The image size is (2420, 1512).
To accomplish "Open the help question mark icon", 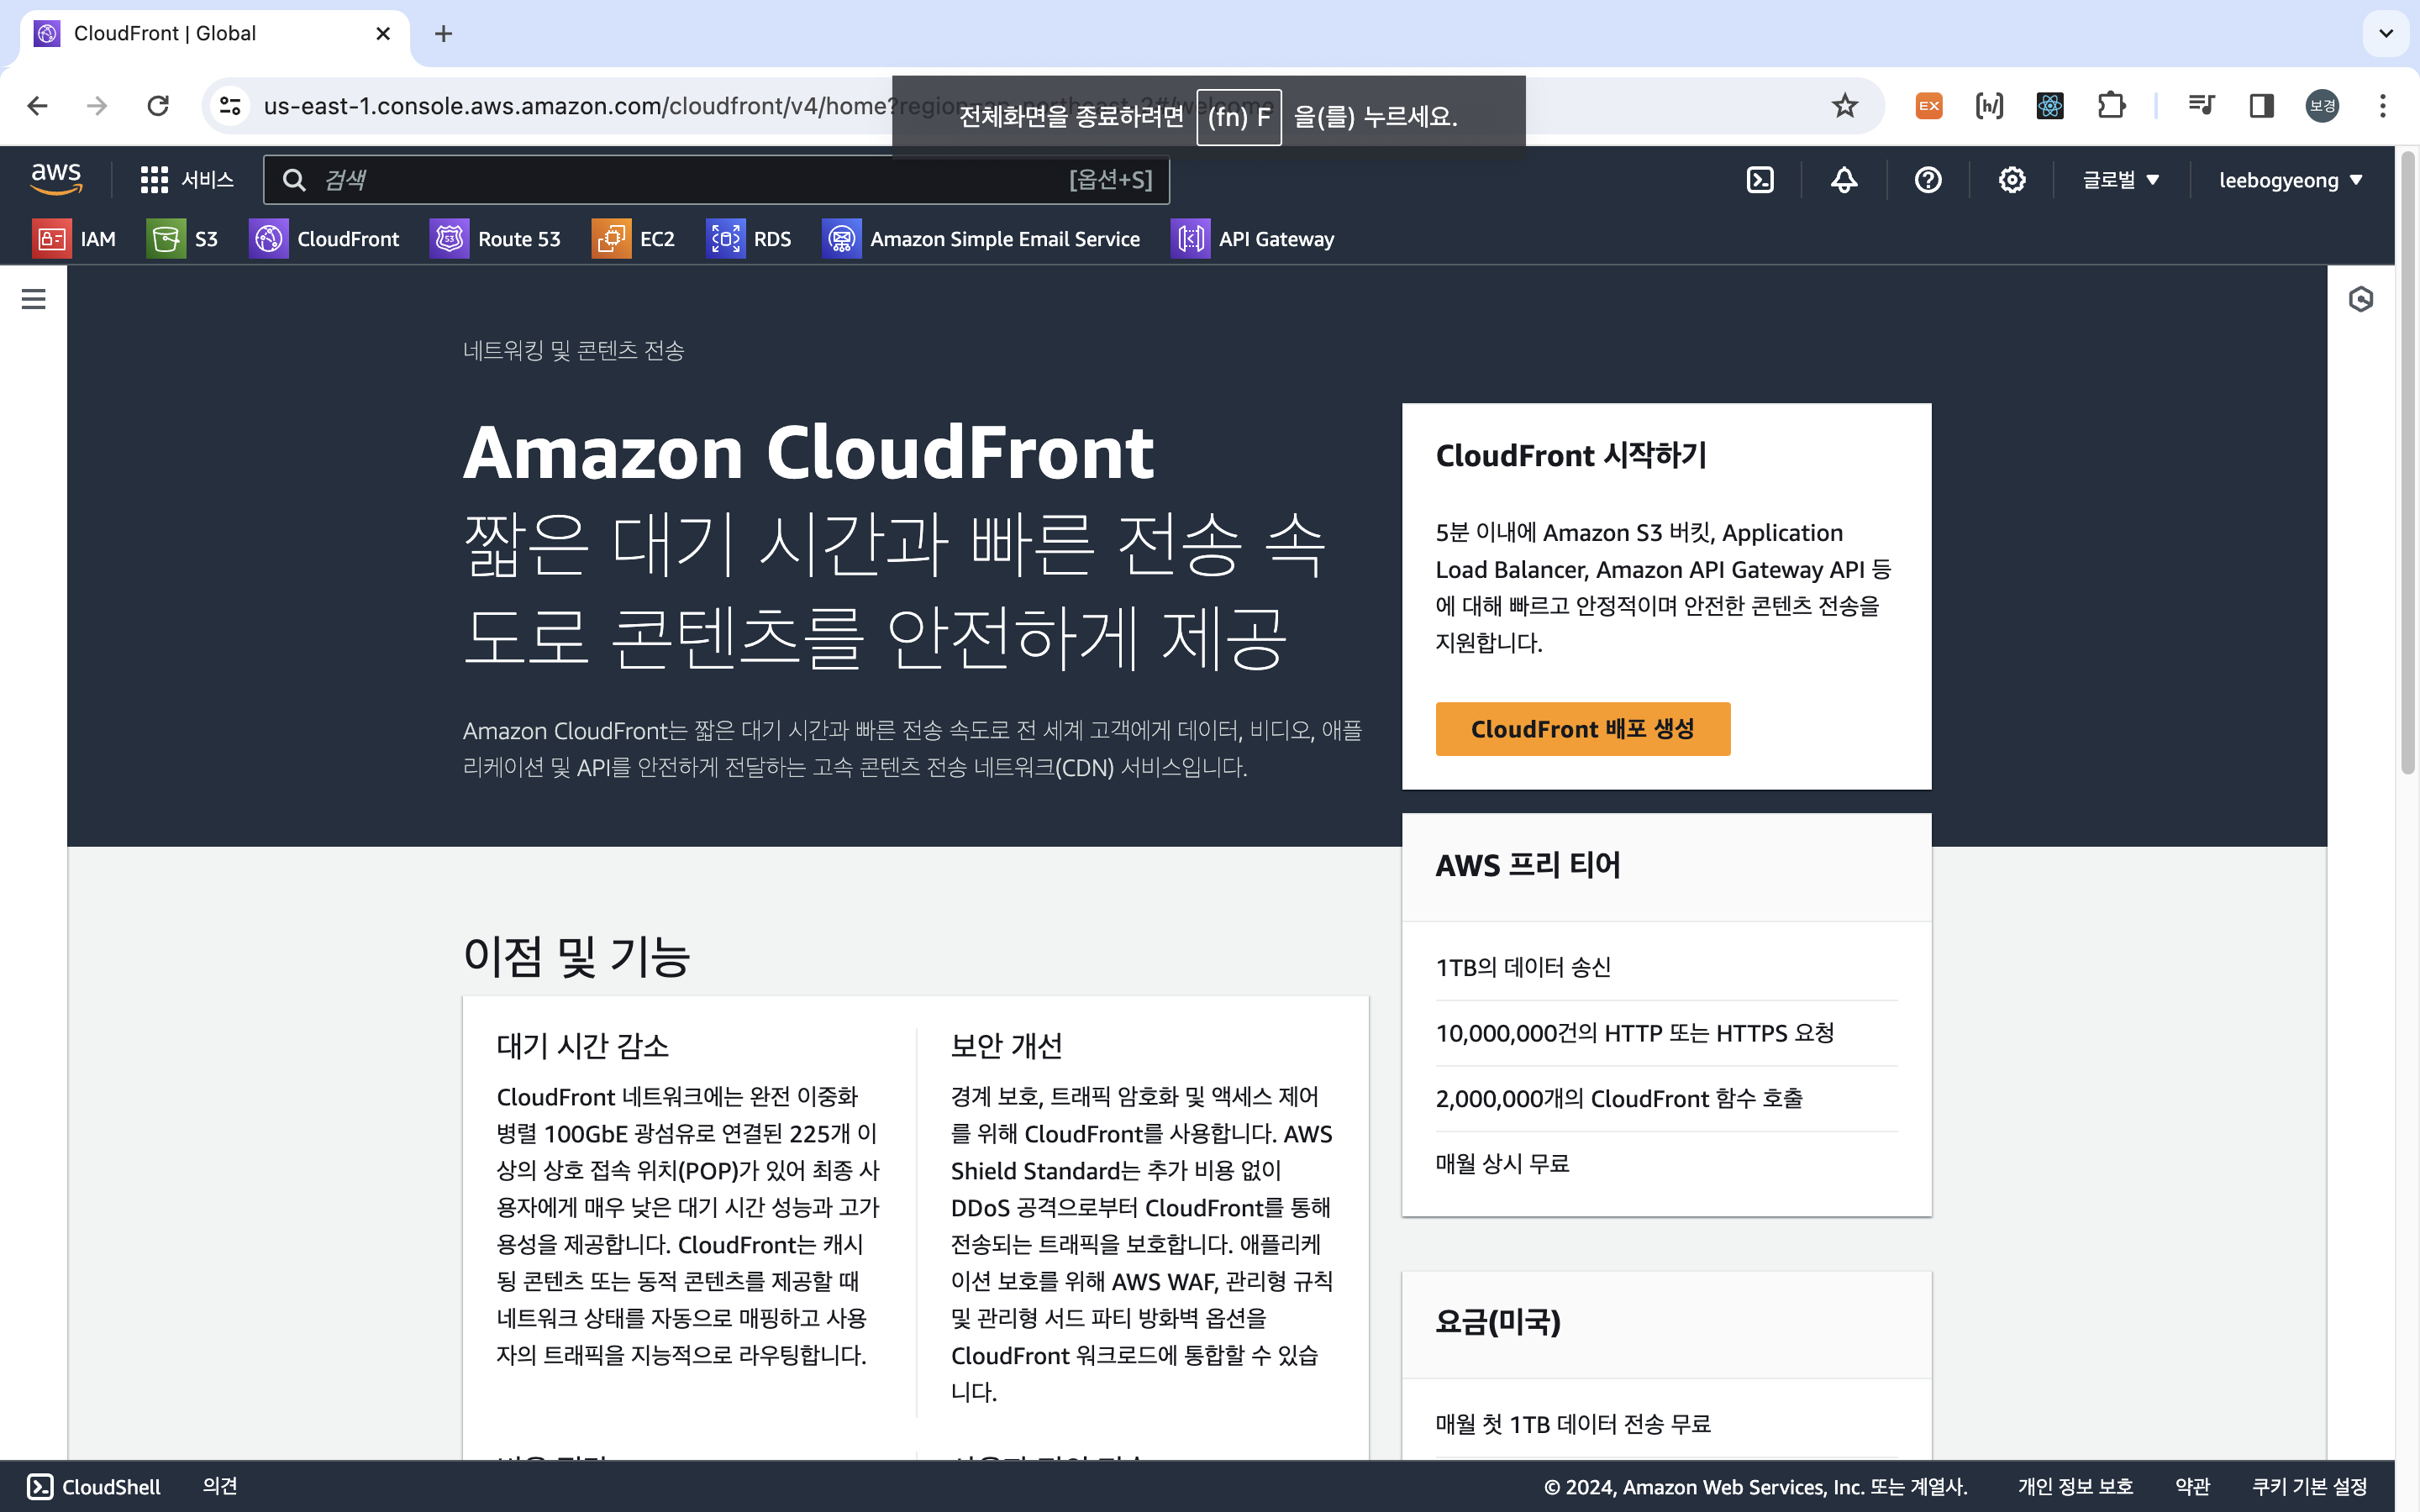I will coord(1928,180).
